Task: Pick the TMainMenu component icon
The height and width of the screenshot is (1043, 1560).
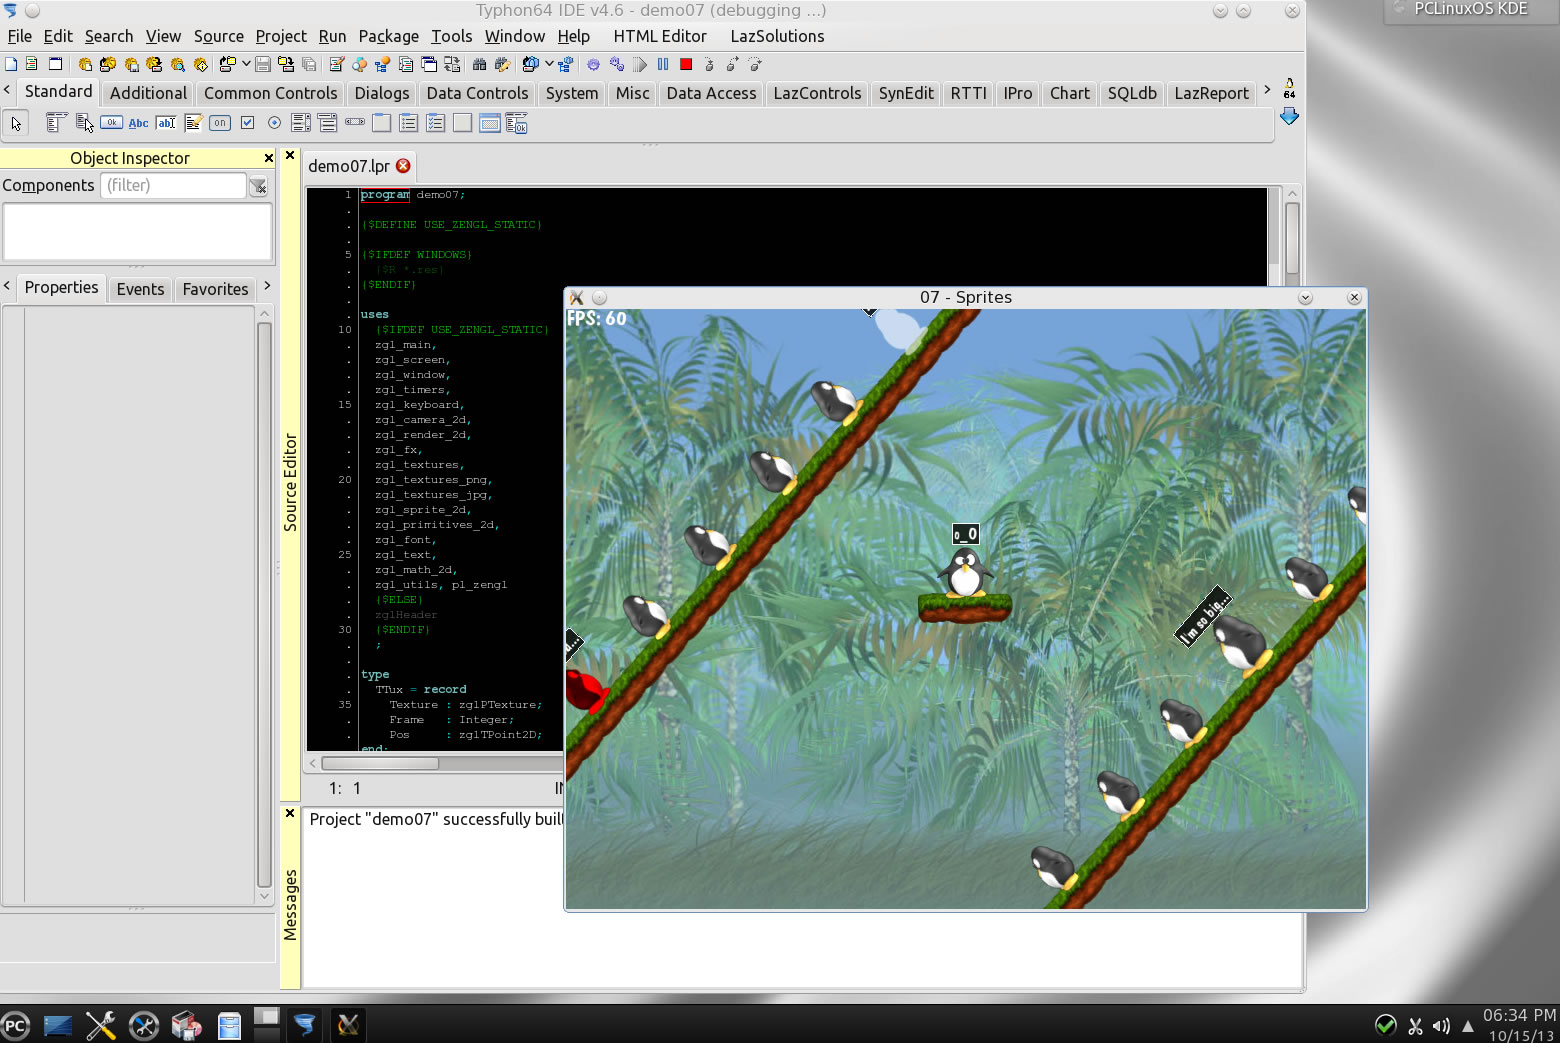Action: pos(56,123)
